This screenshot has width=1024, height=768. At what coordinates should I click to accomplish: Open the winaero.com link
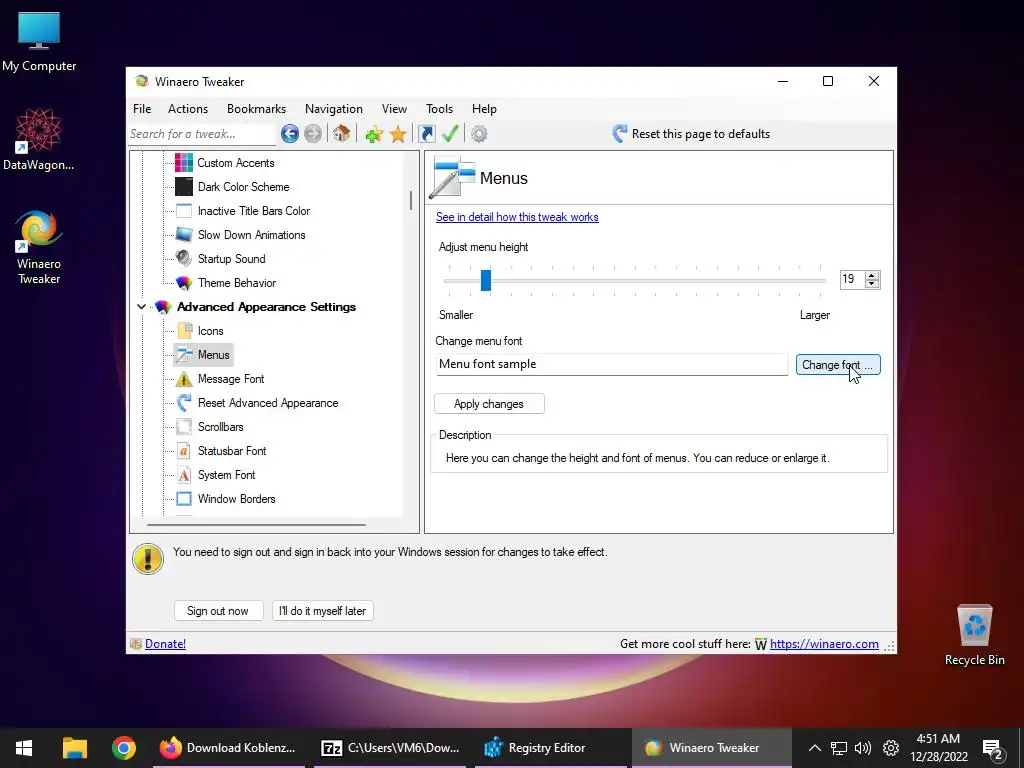(x=824, y=644)
